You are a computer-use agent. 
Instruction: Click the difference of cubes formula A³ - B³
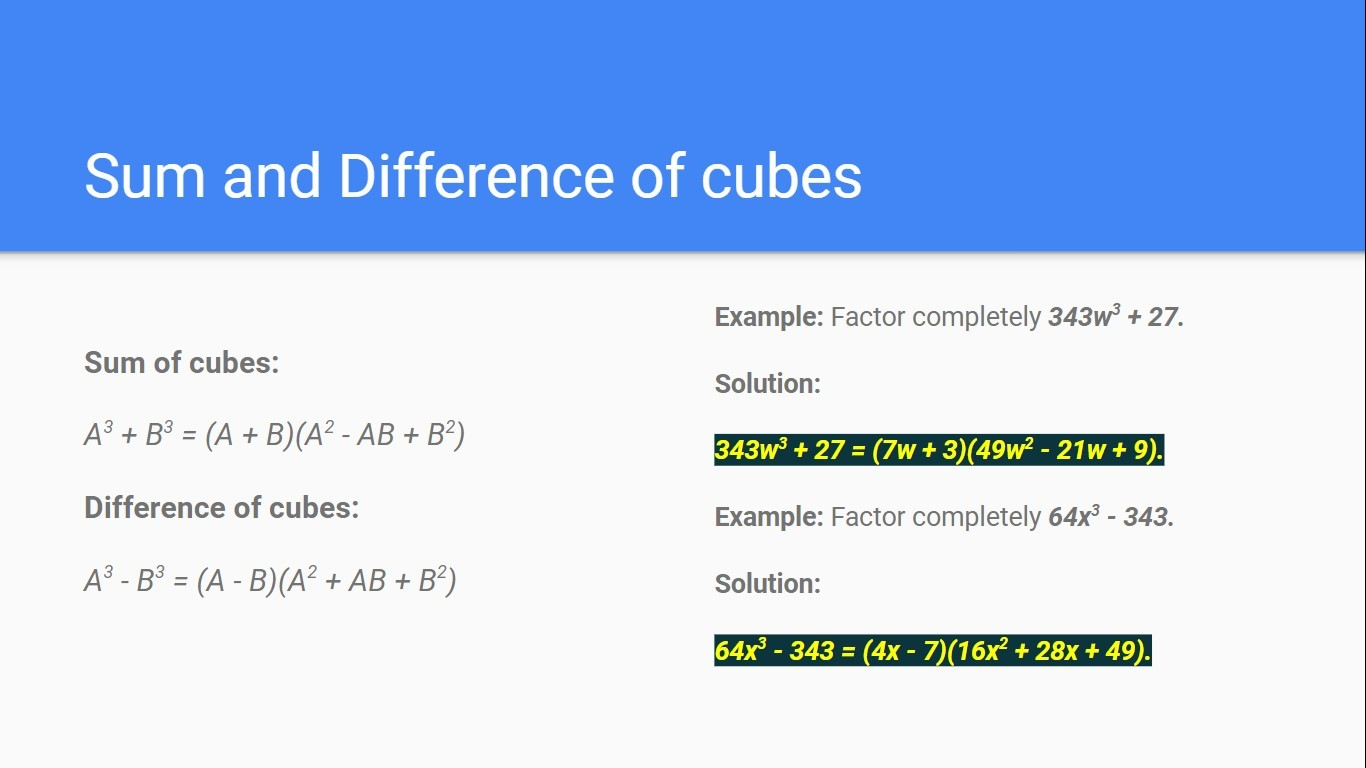270,580
